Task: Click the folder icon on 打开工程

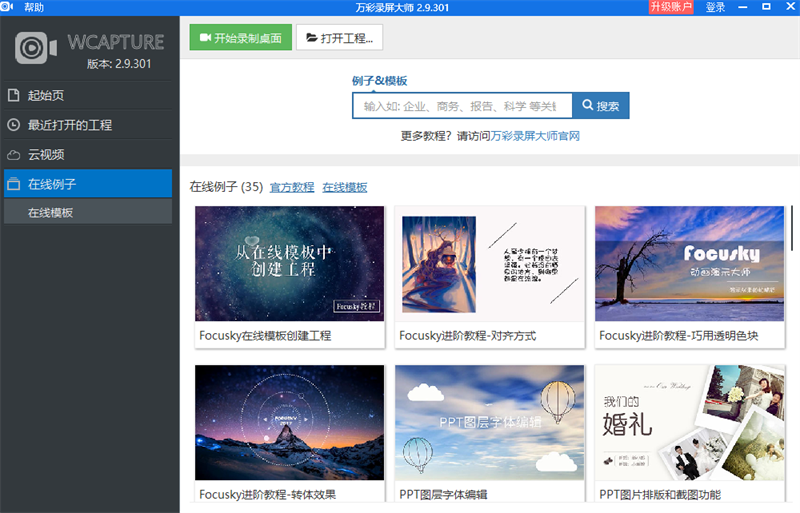Action: (x=311, y=37)
